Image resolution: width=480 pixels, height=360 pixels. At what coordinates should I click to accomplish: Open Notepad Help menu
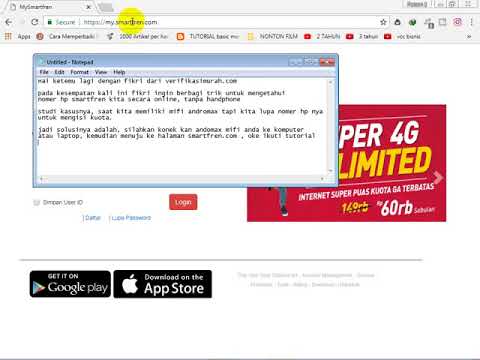[119, 72]
